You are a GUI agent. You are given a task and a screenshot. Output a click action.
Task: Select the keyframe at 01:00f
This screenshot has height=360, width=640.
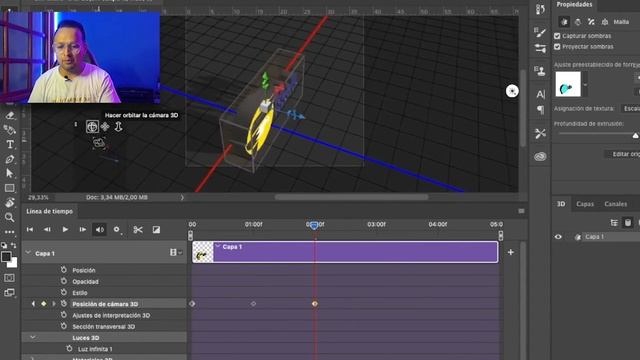click(253, 304)
